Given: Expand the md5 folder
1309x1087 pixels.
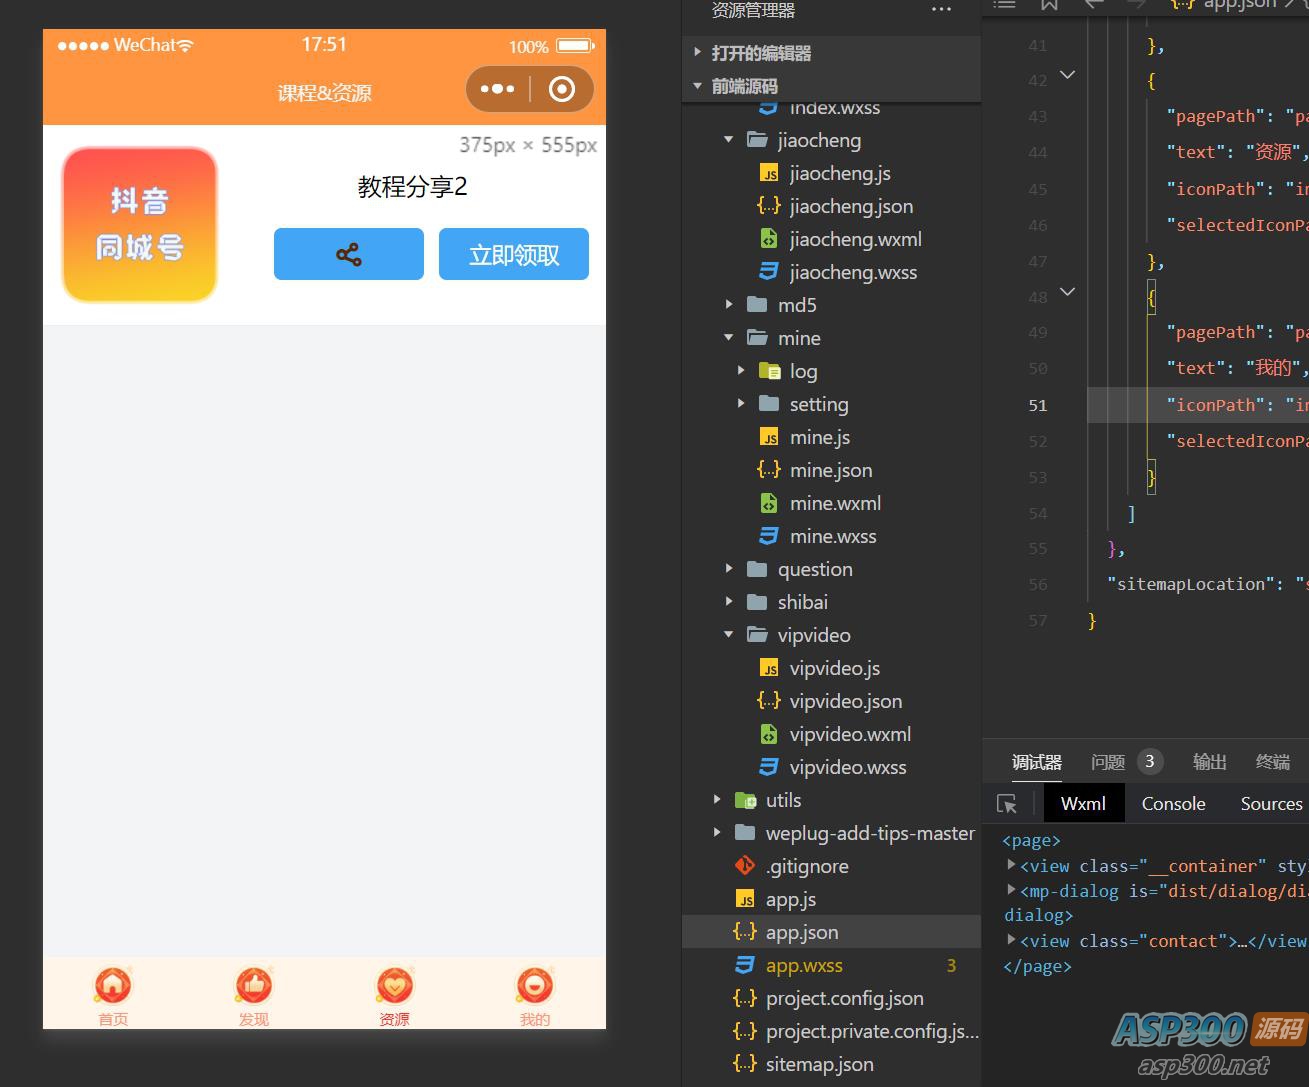Looking at the screenshot, I should tap(729, 305).
